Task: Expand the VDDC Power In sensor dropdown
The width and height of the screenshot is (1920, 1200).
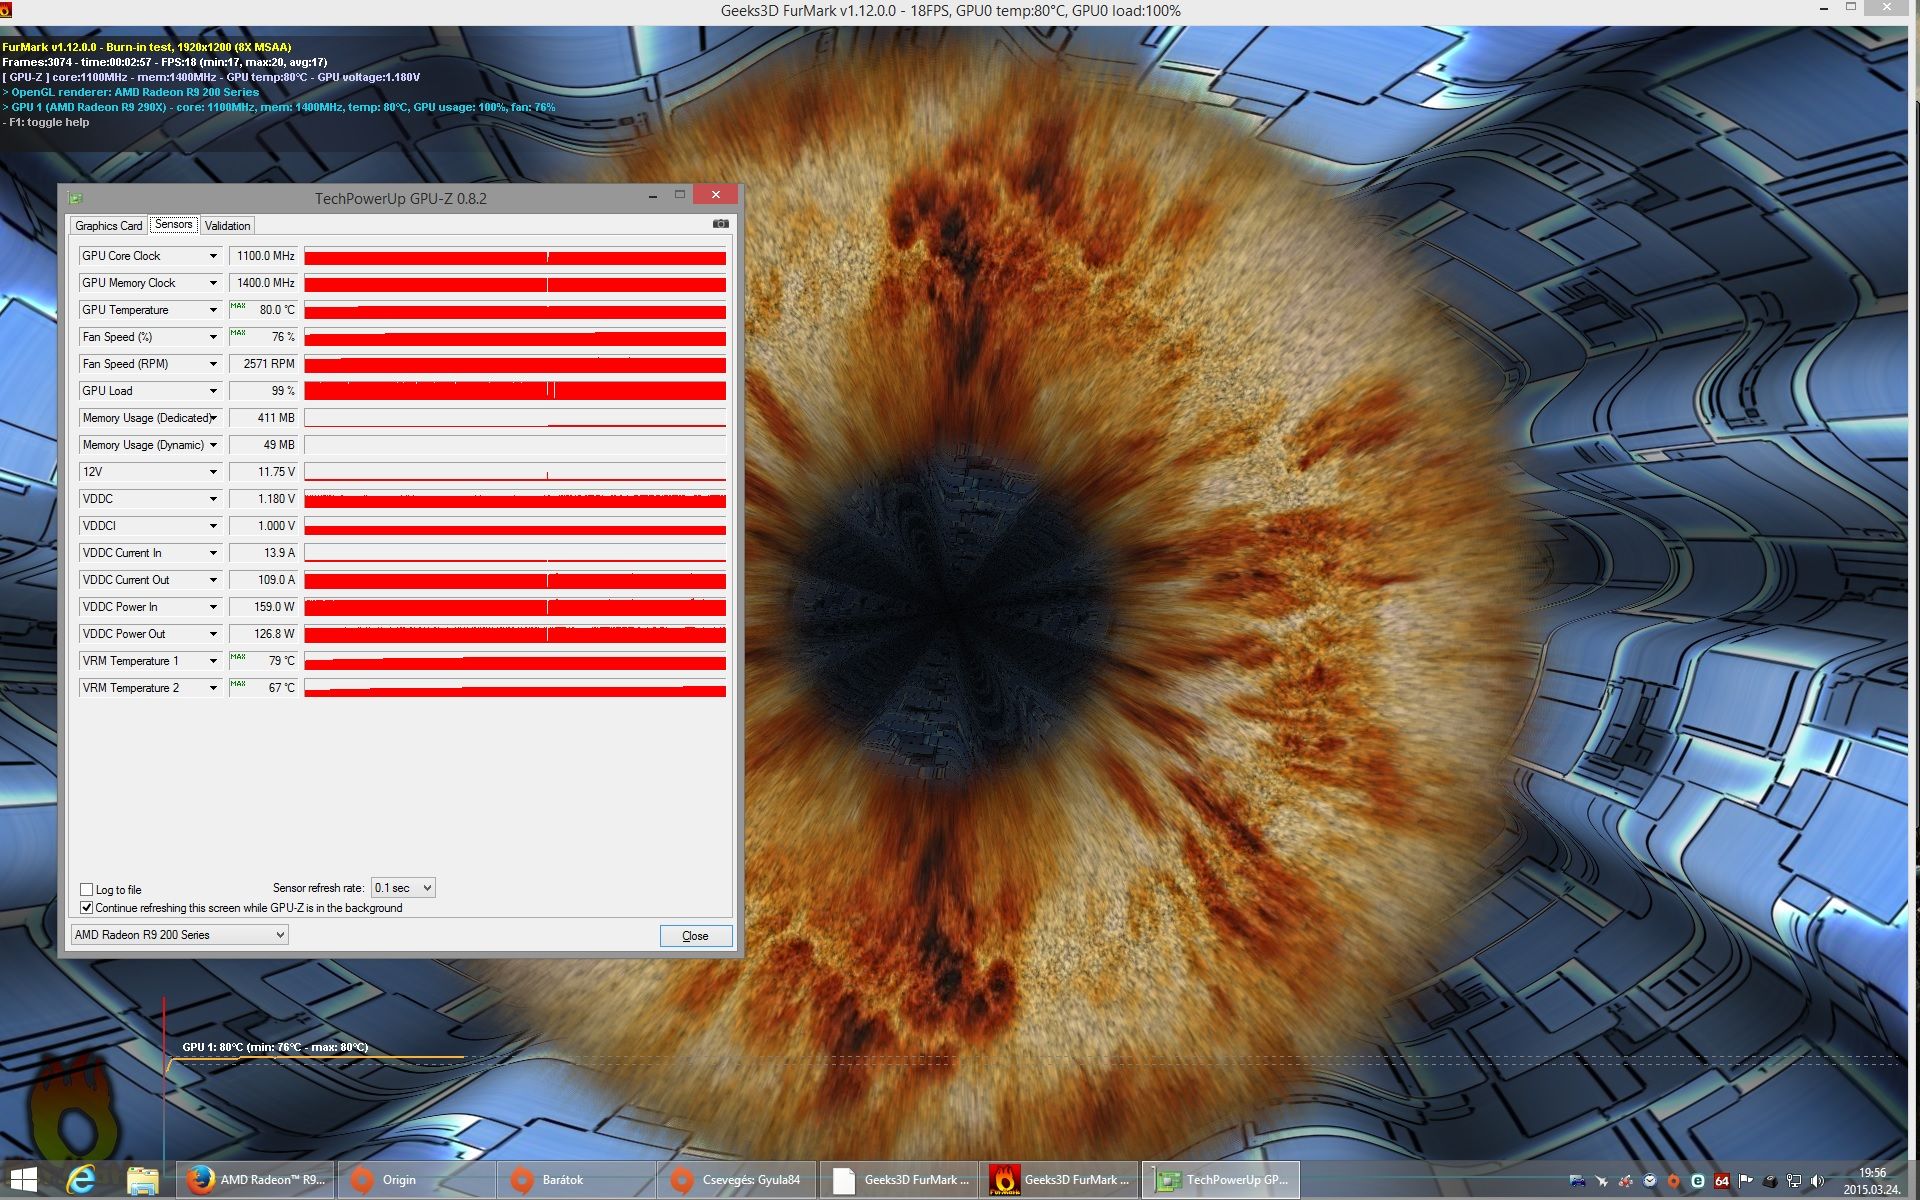Action: 213,607
